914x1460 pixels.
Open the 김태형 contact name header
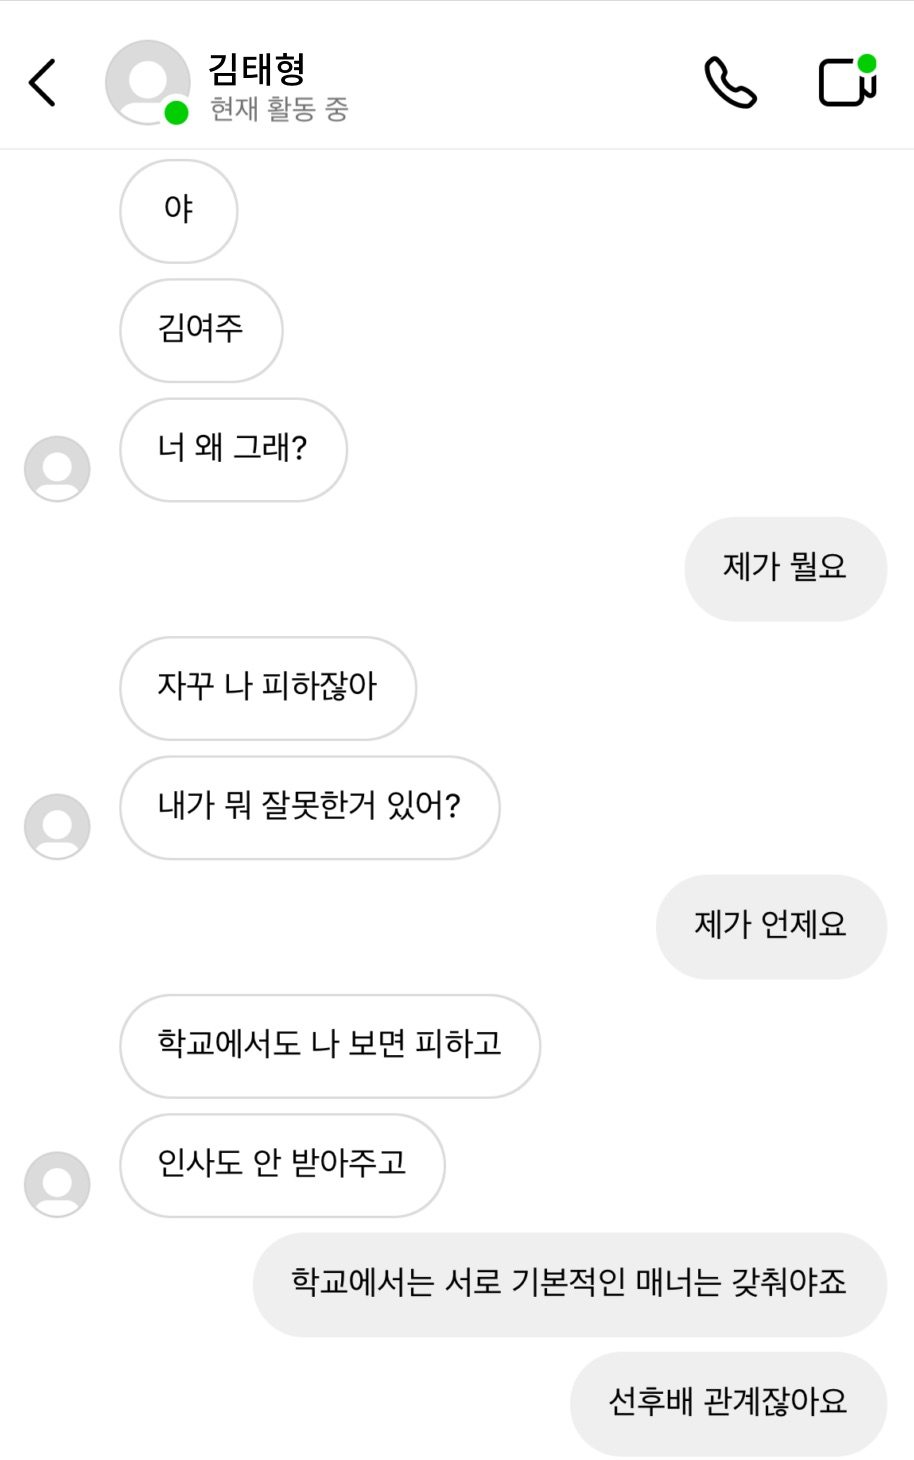point(257,68)
